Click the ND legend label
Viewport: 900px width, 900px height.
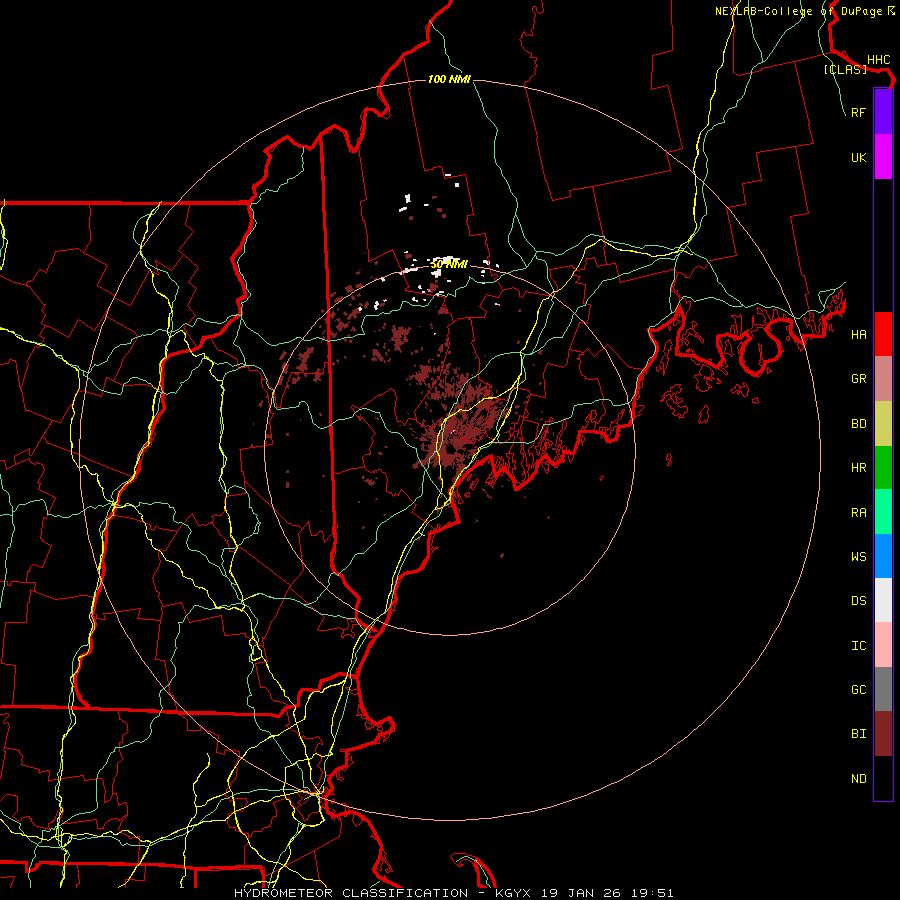pos(858,778)
